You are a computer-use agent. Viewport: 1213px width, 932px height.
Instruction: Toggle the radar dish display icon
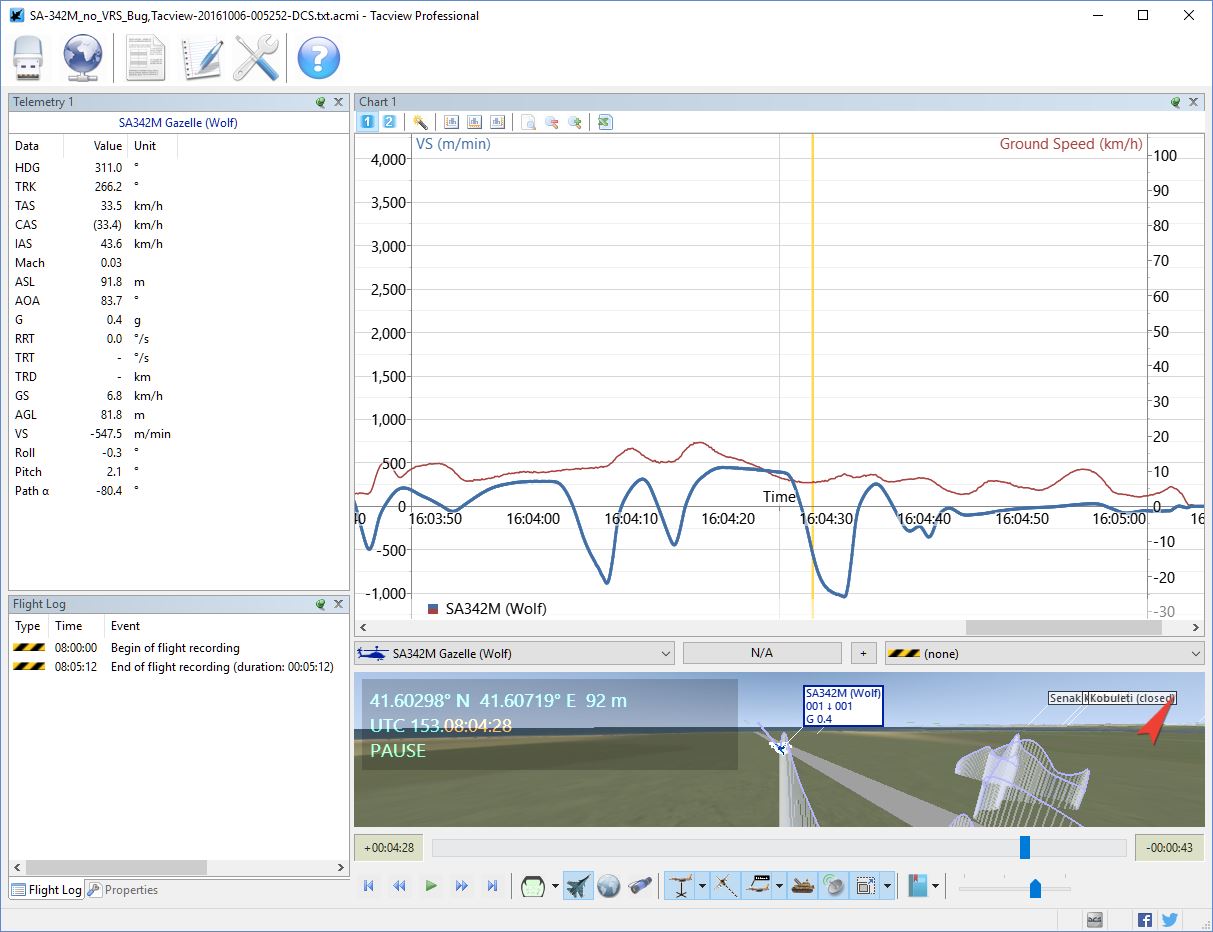point(834,886)
